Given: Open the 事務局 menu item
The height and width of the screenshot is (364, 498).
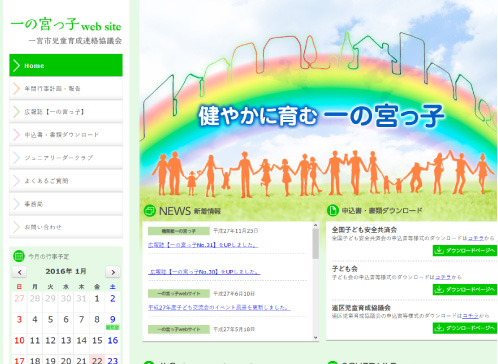Looking at the screenshot, I should pos(66,204).
